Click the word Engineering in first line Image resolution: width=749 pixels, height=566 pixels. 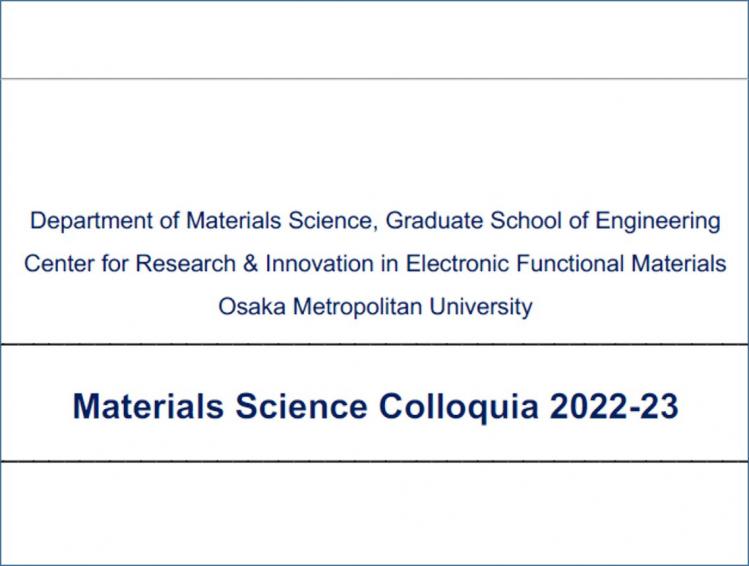pos(658,222)
